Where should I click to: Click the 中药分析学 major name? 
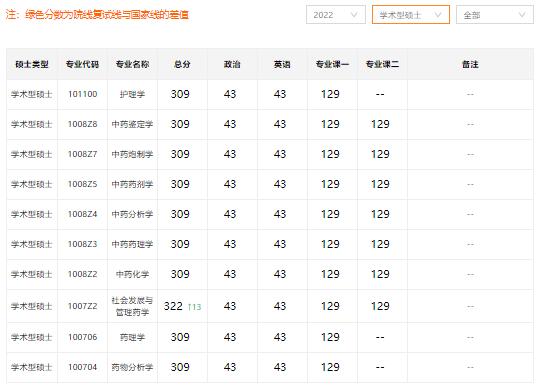point(132,214)
